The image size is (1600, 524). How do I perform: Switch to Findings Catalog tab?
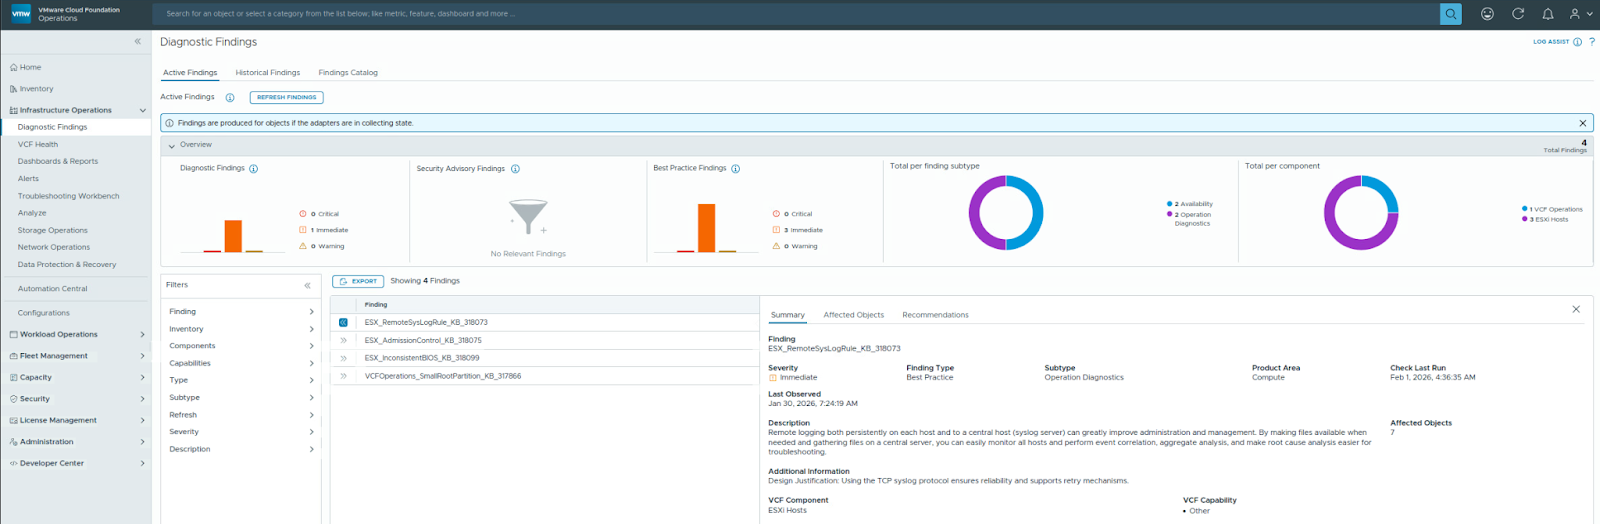348,73
